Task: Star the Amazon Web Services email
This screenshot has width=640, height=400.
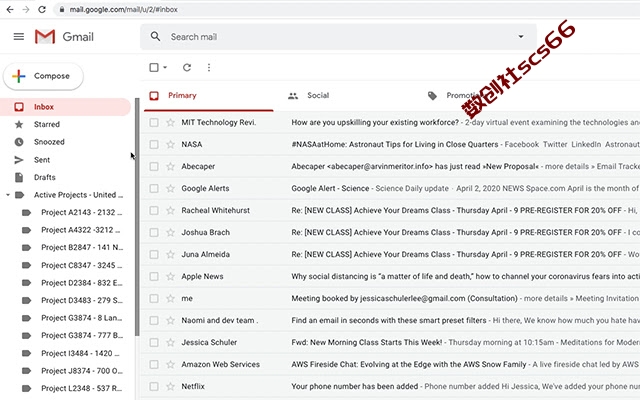Action: point(171,365)
